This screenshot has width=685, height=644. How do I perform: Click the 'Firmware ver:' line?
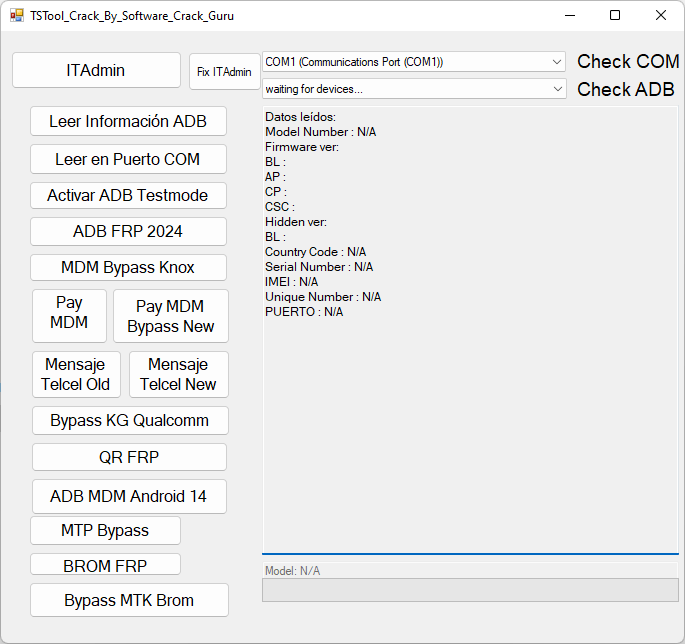click(302, 147)
